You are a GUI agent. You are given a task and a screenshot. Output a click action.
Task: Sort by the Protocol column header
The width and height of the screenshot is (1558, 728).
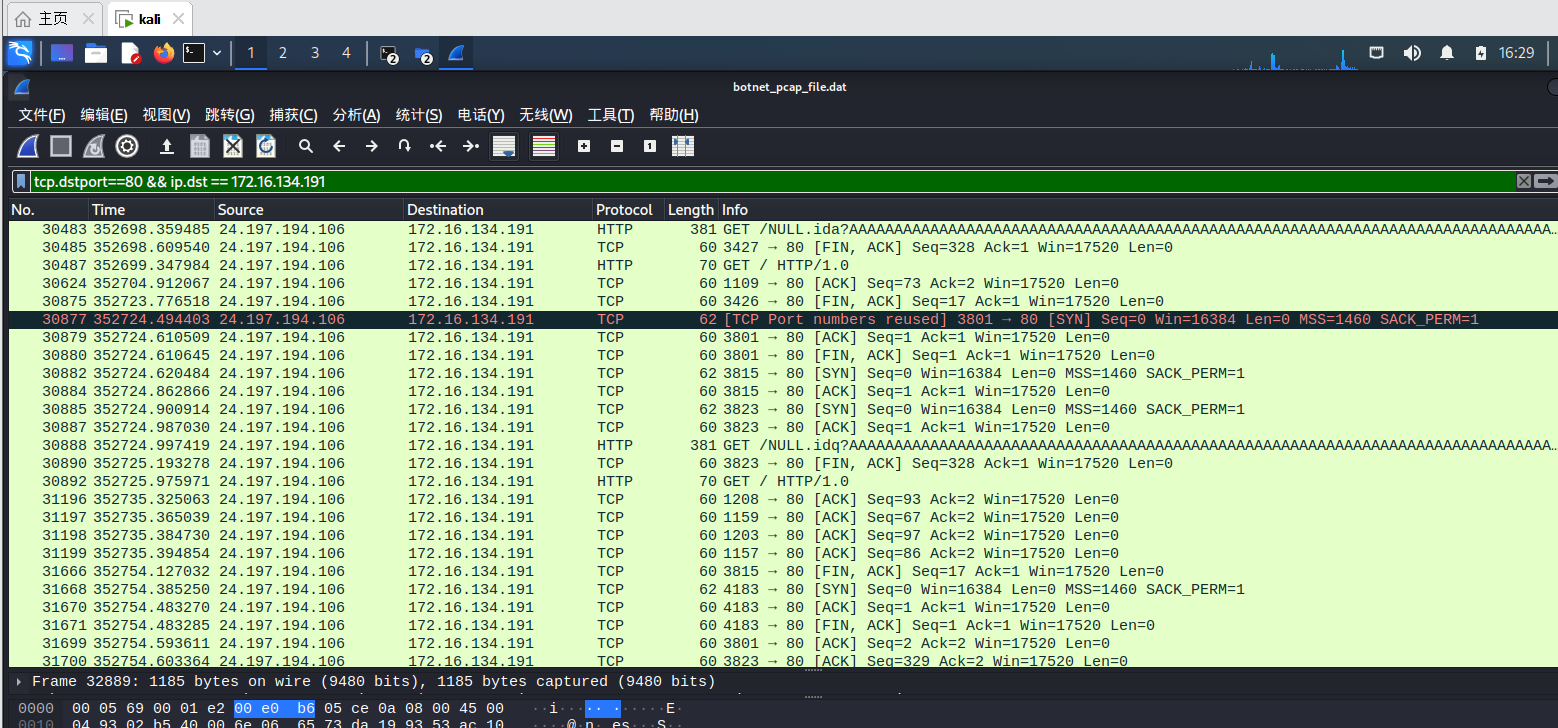pos(628,210)
